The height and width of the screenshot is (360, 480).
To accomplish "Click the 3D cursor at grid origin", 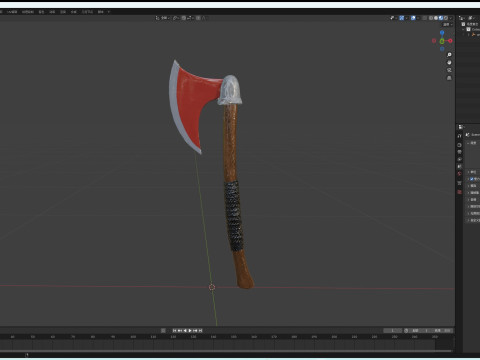I will click(212, 287).
